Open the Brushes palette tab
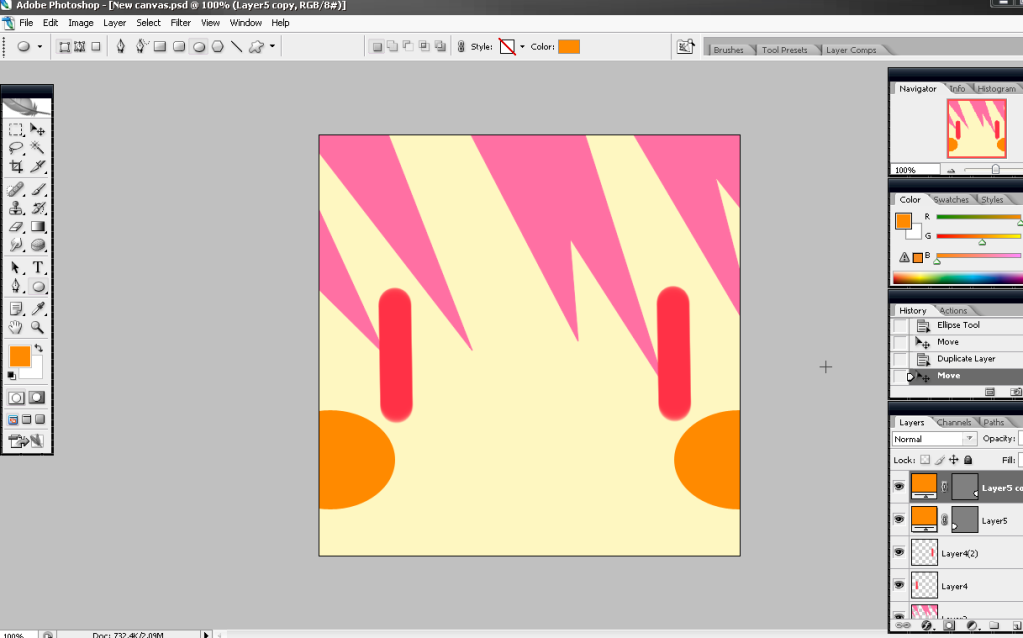Screen dimensions: 1023x638 tap(728, 50)
